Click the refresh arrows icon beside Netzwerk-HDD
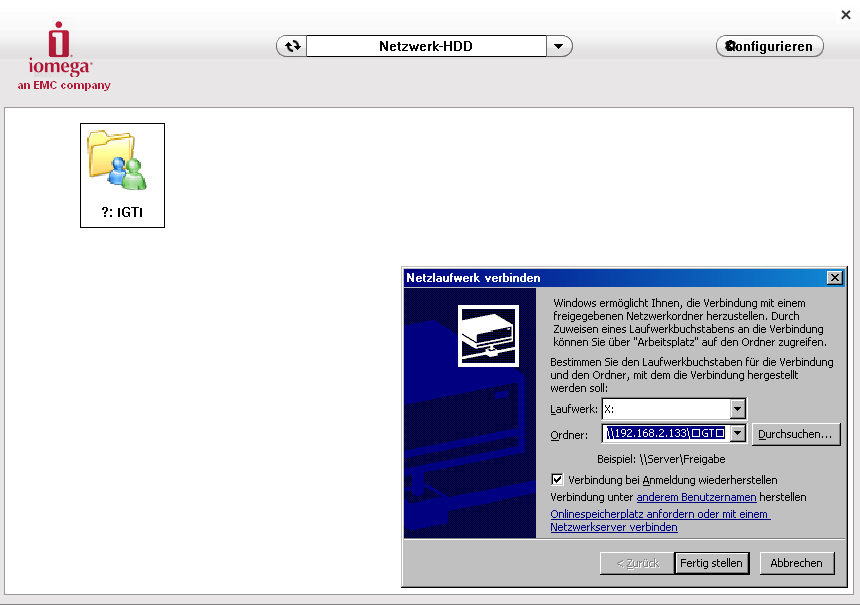 [292, 46]
